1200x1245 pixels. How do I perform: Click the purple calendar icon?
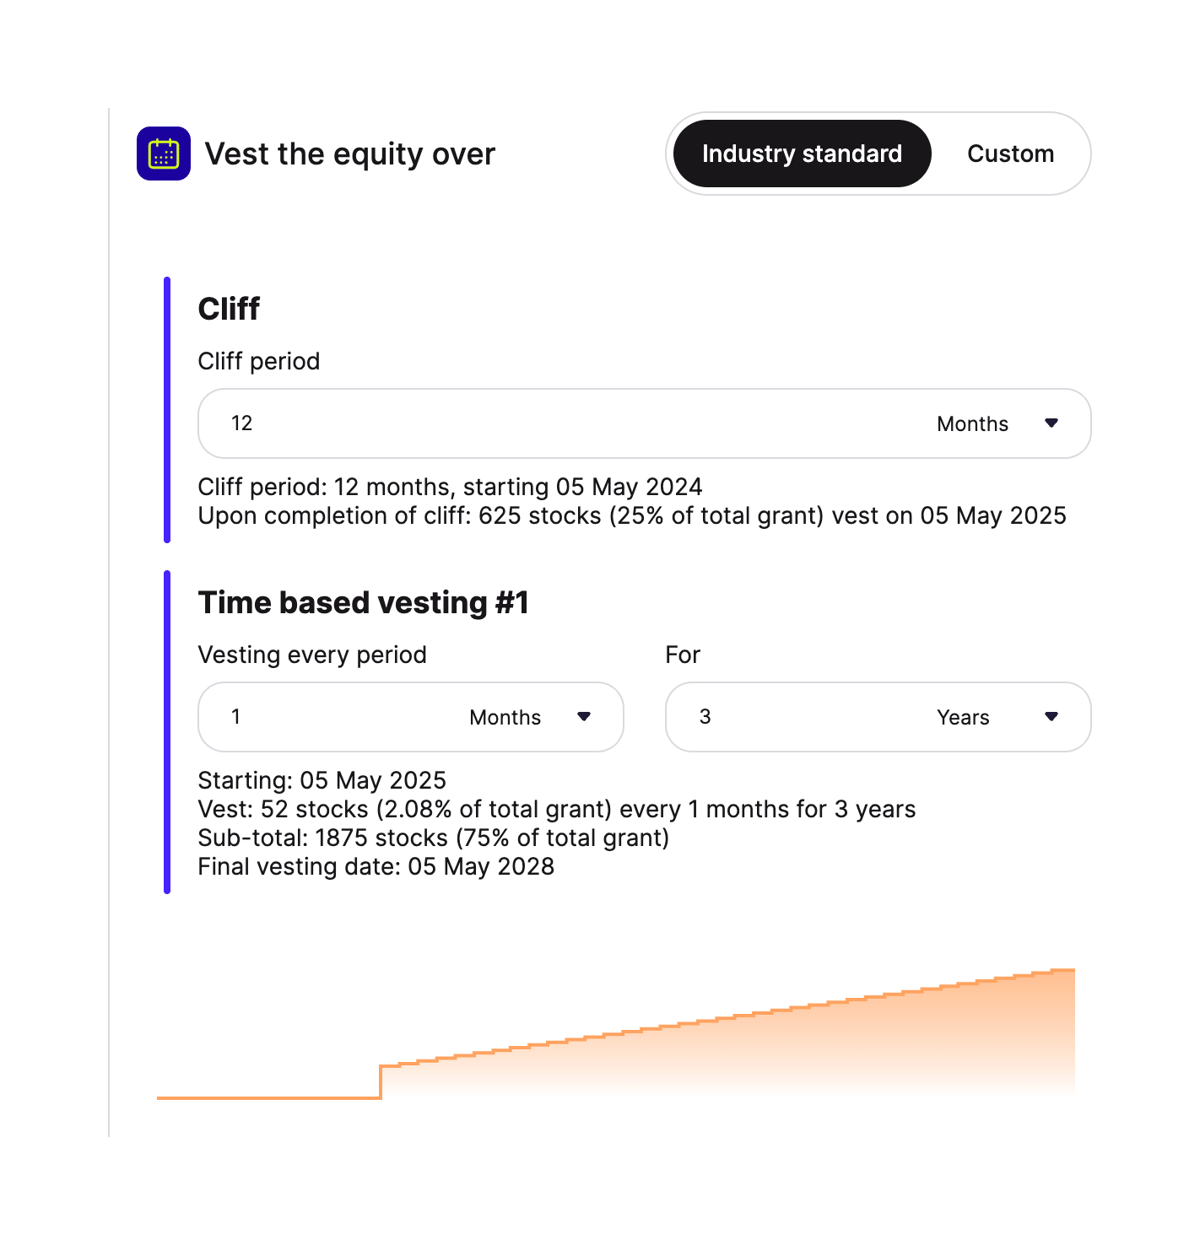[x=163, y=153]
